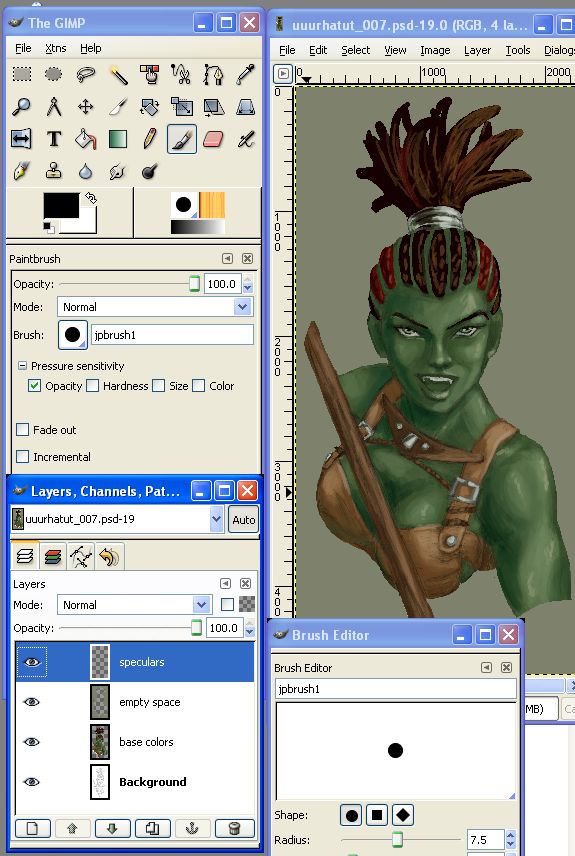Toggle pressure sensitivity Opacity checkbox
The image size is (575, 856).
click(x=34, y=386)
